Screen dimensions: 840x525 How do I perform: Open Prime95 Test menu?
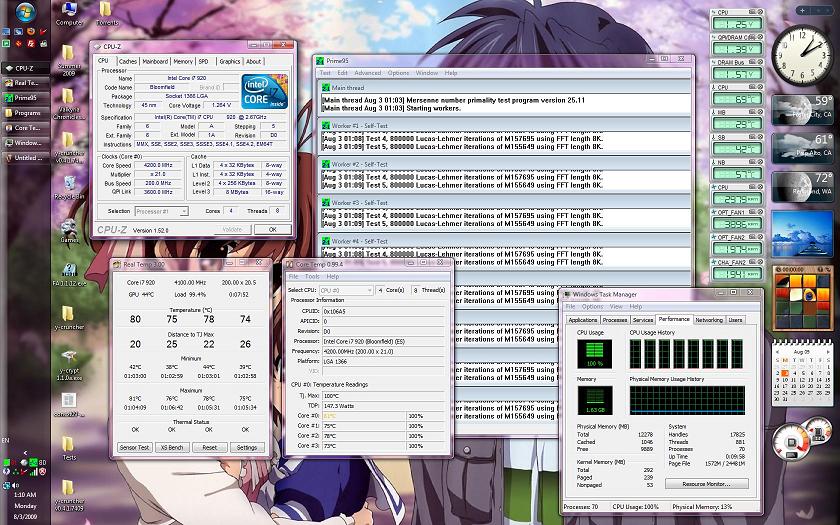coord(325,73)
